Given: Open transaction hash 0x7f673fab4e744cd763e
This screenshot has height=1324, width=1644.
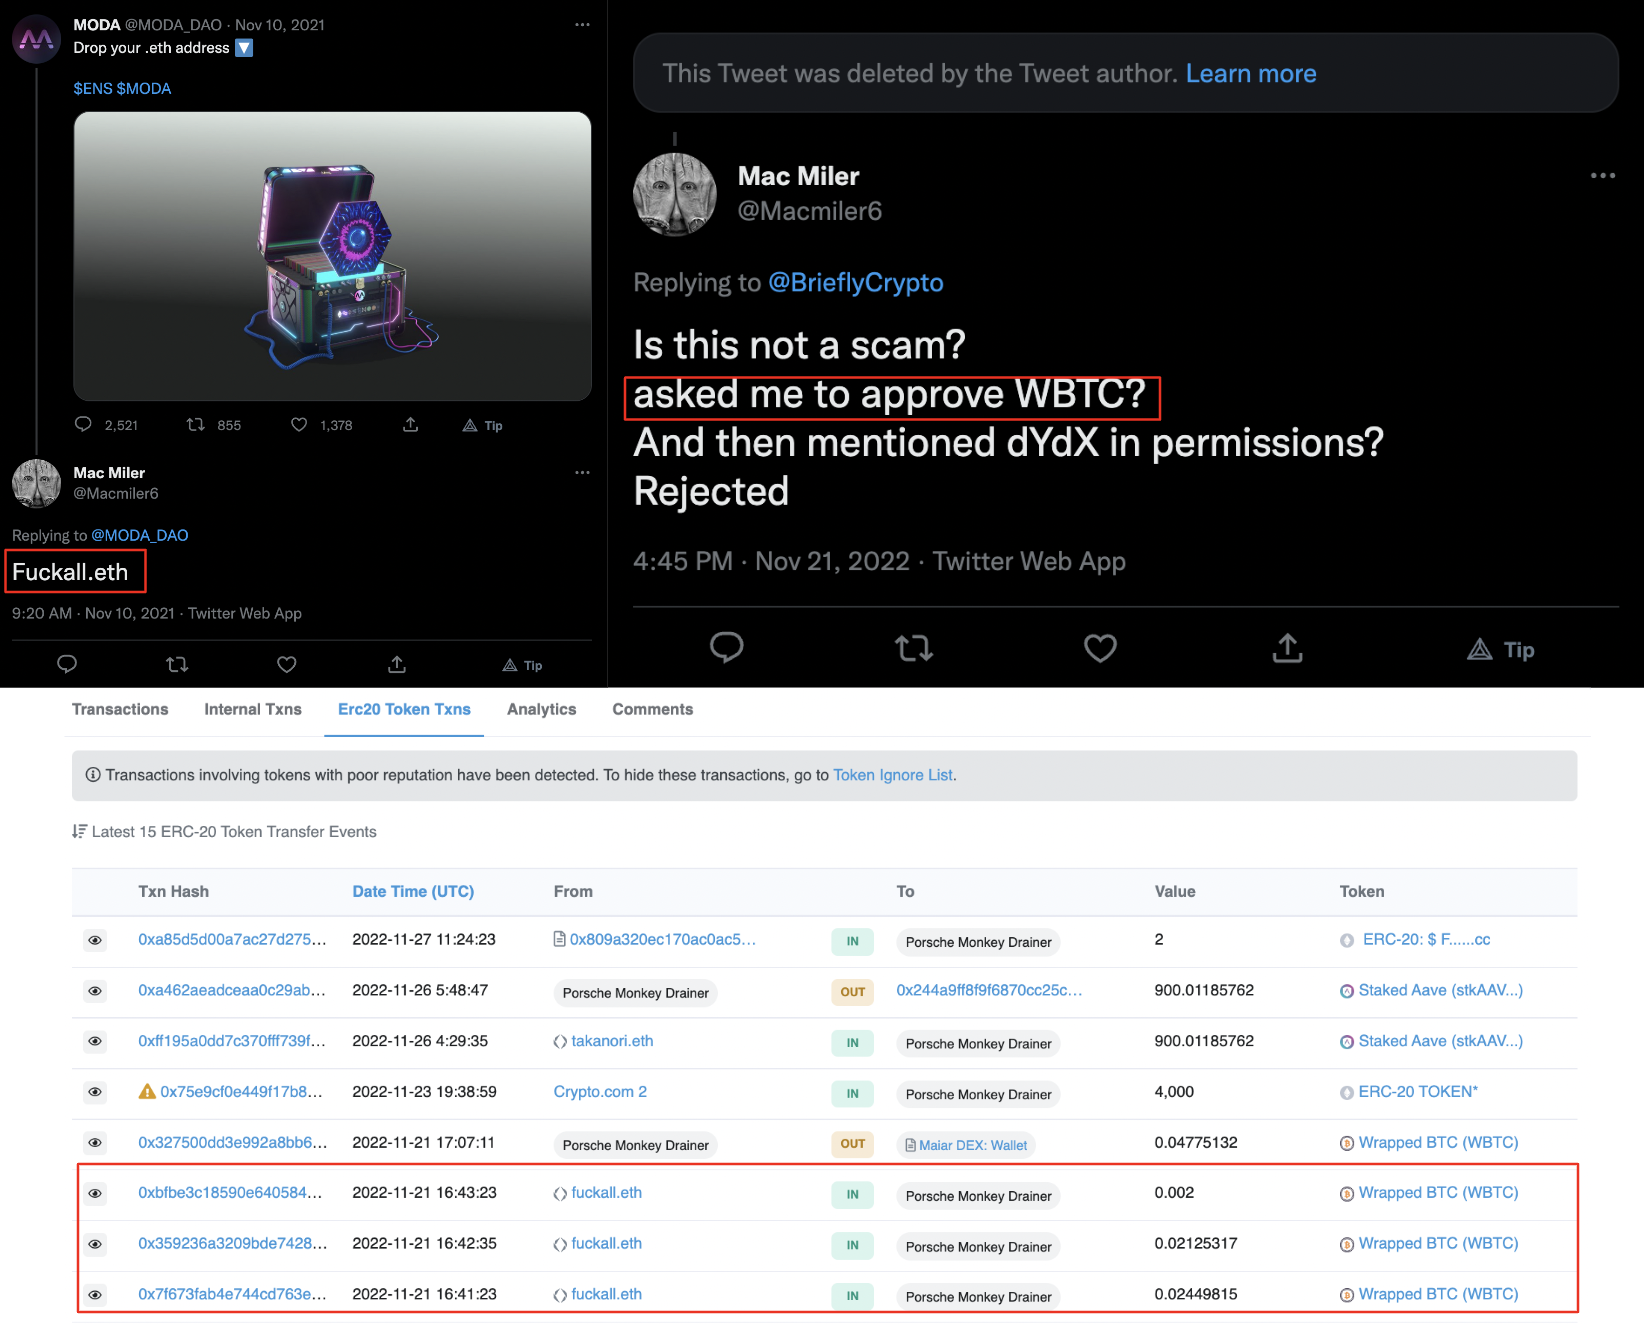Looking at the screenshot, I should [x=232, y=1294].
